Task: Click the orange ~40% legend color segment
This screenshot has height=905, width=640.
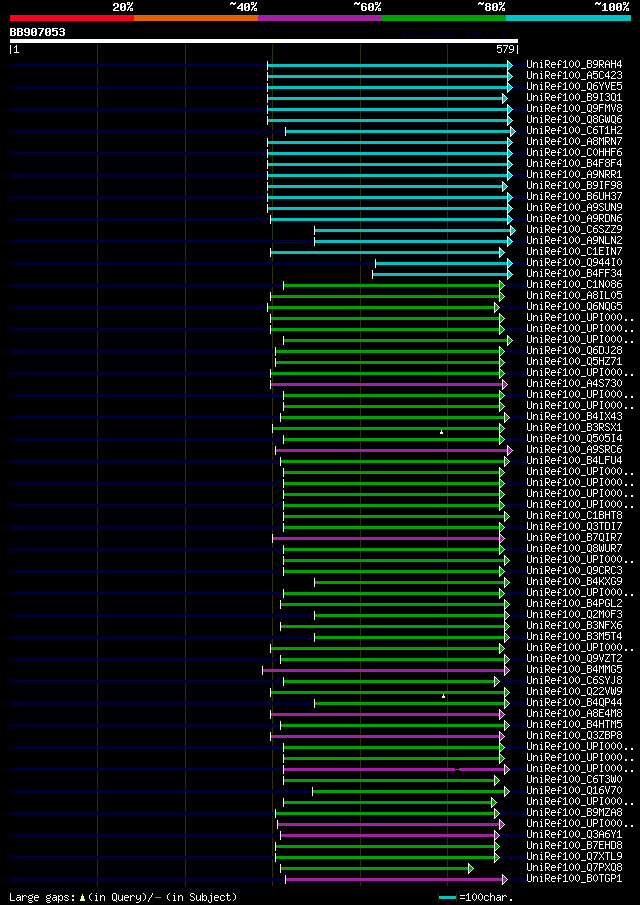Action: pyautogui.click(x=196, y=18)
